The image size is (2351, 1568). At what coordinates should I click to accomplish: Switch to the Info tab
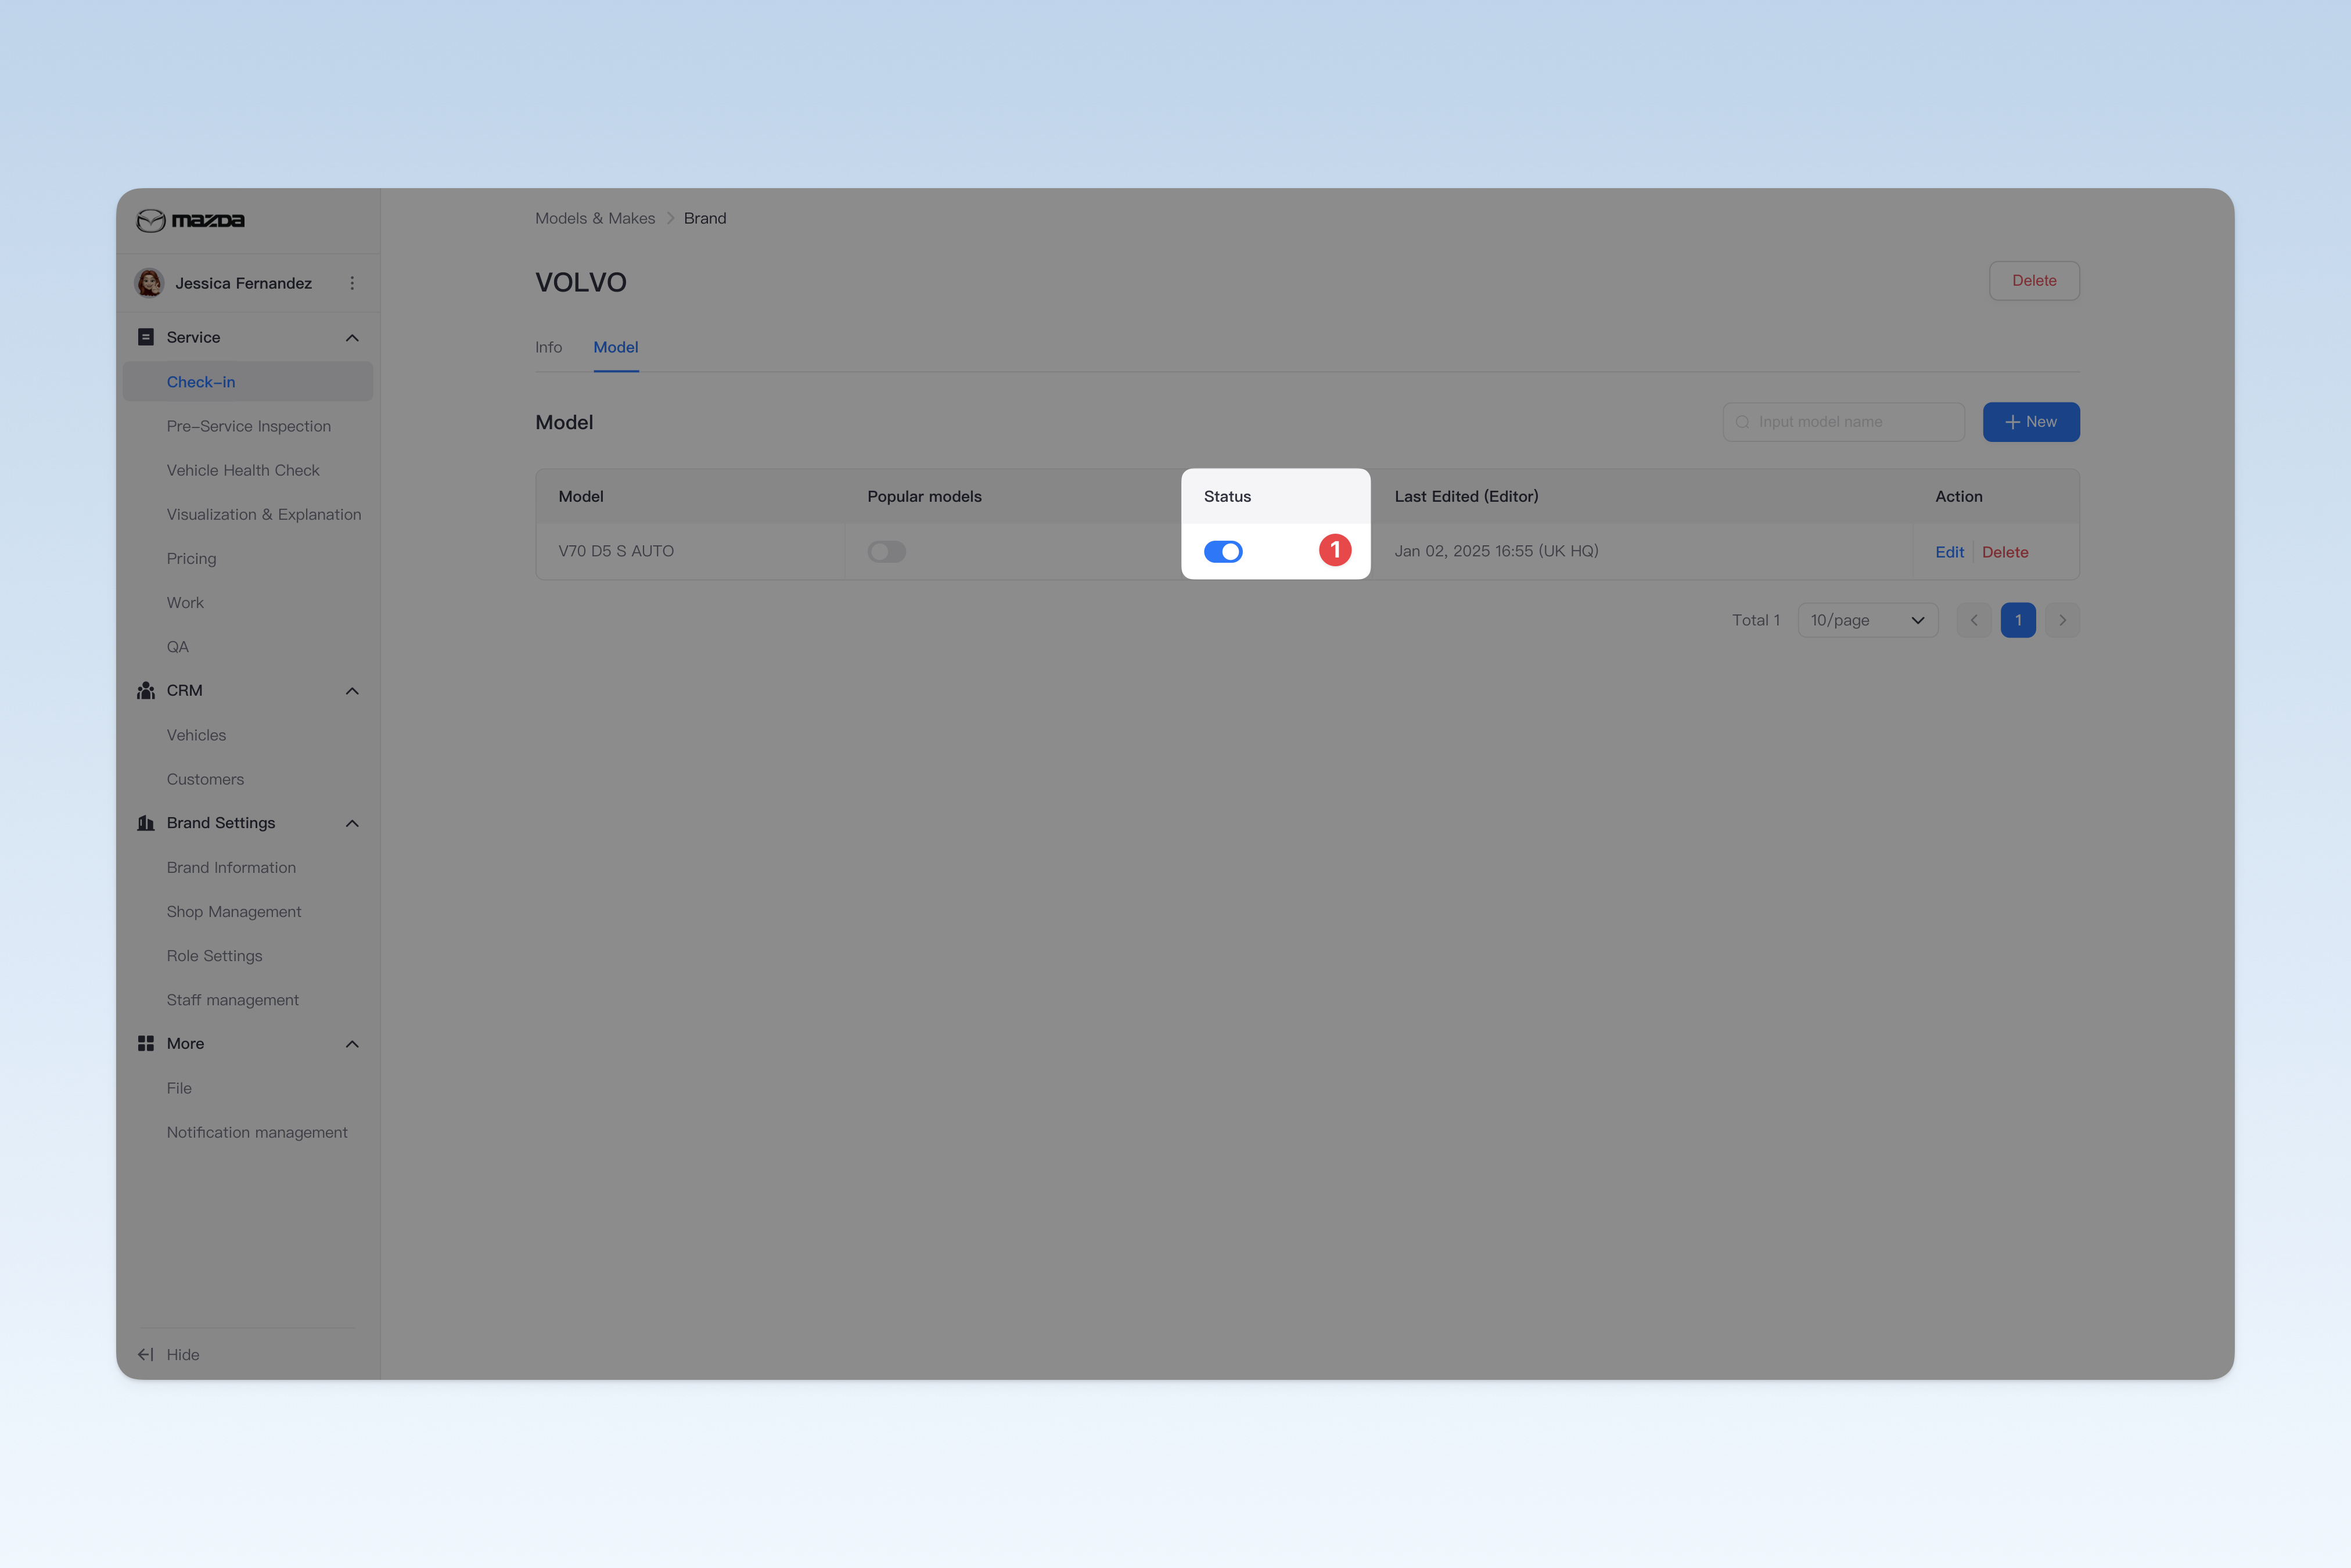tap(549, 347)
